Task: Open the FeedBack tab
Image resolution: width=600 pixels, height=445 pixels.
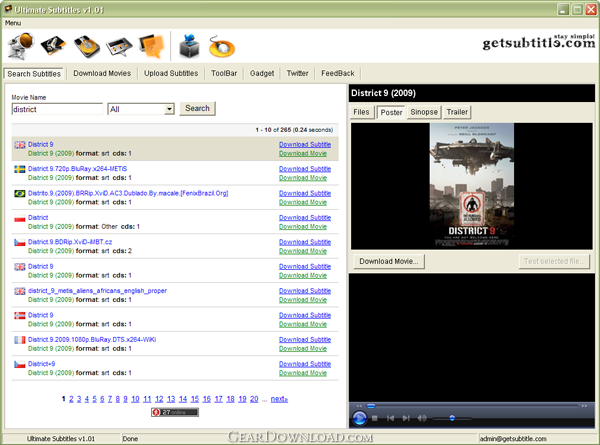Action: (338, 73)
